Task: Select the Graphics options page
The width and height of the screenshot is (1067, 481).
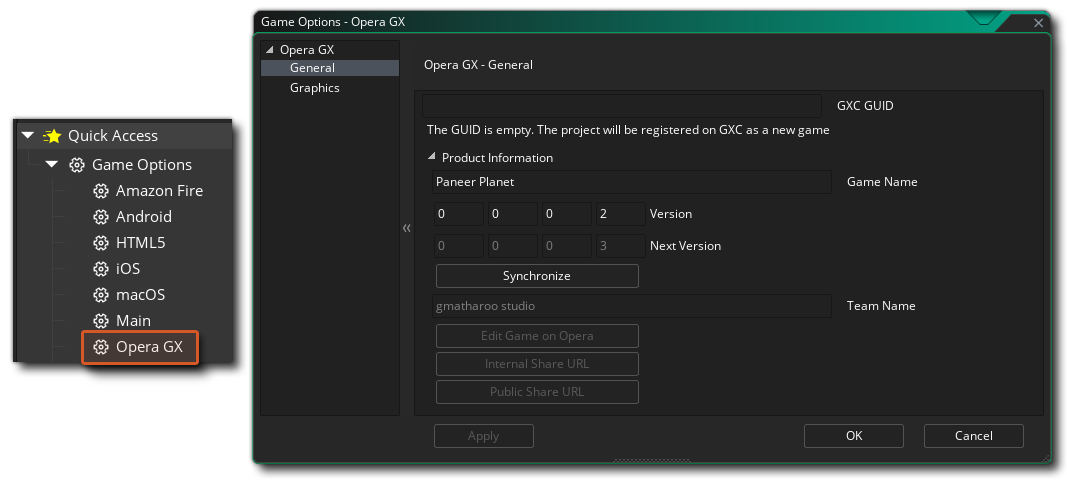Action: click(x=314, y=88)
